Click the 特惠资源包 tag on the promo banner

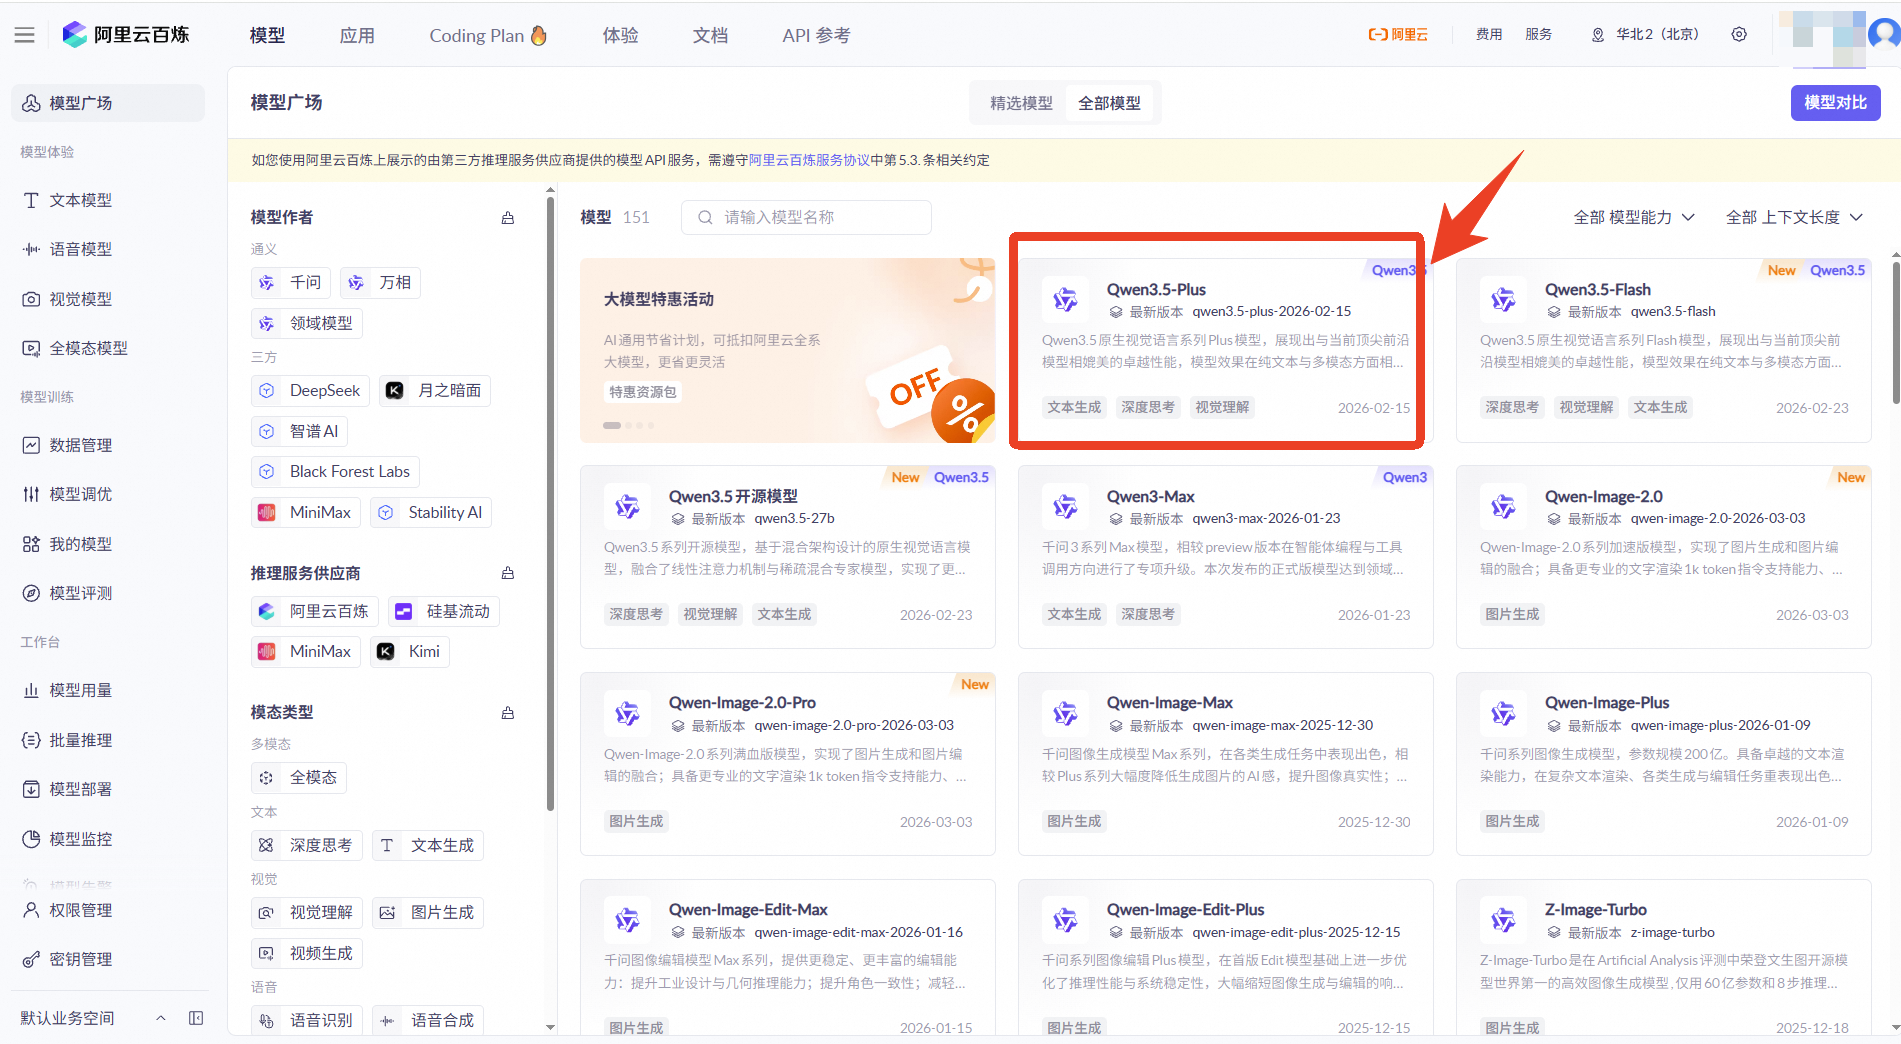point(643,392)
